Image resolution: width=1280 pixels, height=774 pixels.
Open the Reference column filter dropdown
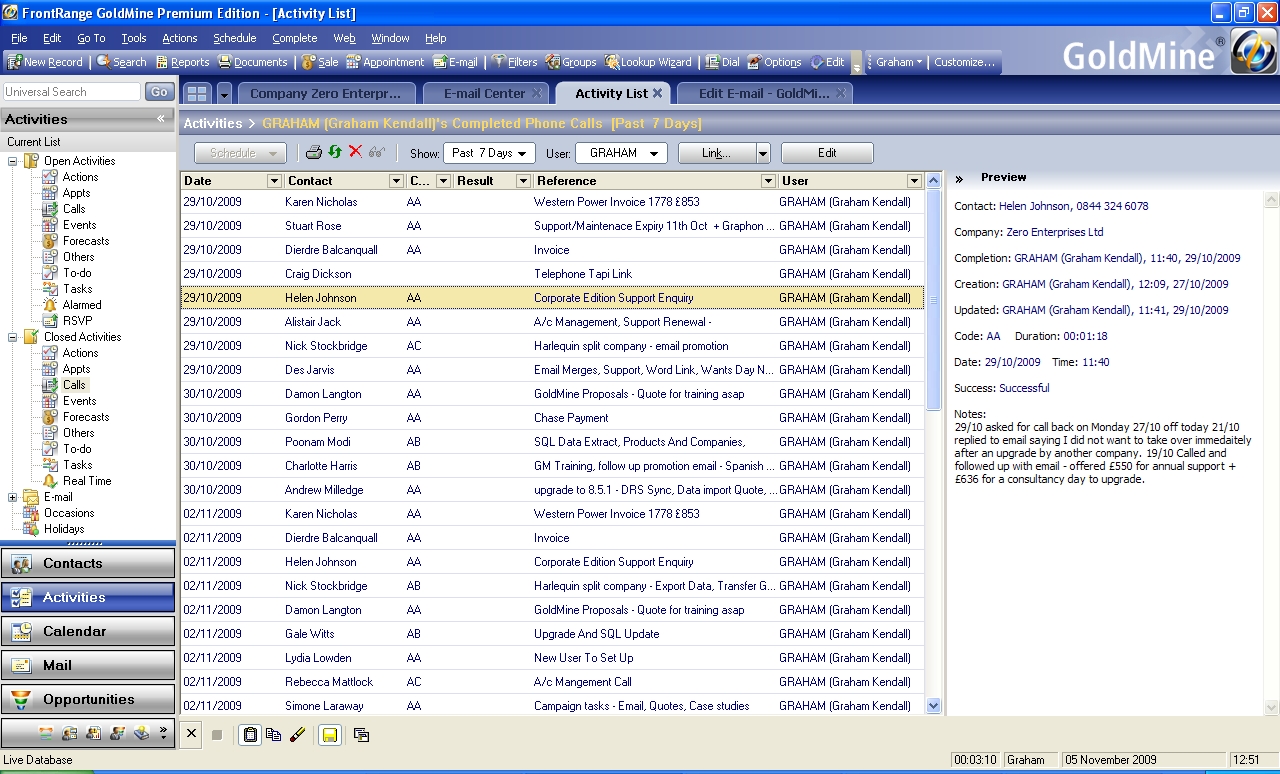tap(768, 181)
